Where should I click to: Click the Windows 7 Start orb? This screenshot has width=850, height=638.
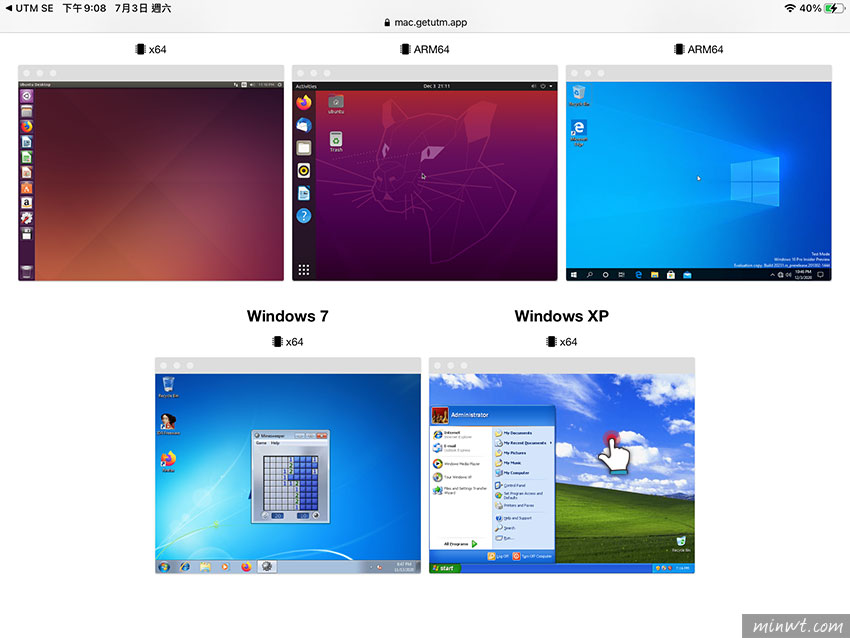tap(164, 566)
